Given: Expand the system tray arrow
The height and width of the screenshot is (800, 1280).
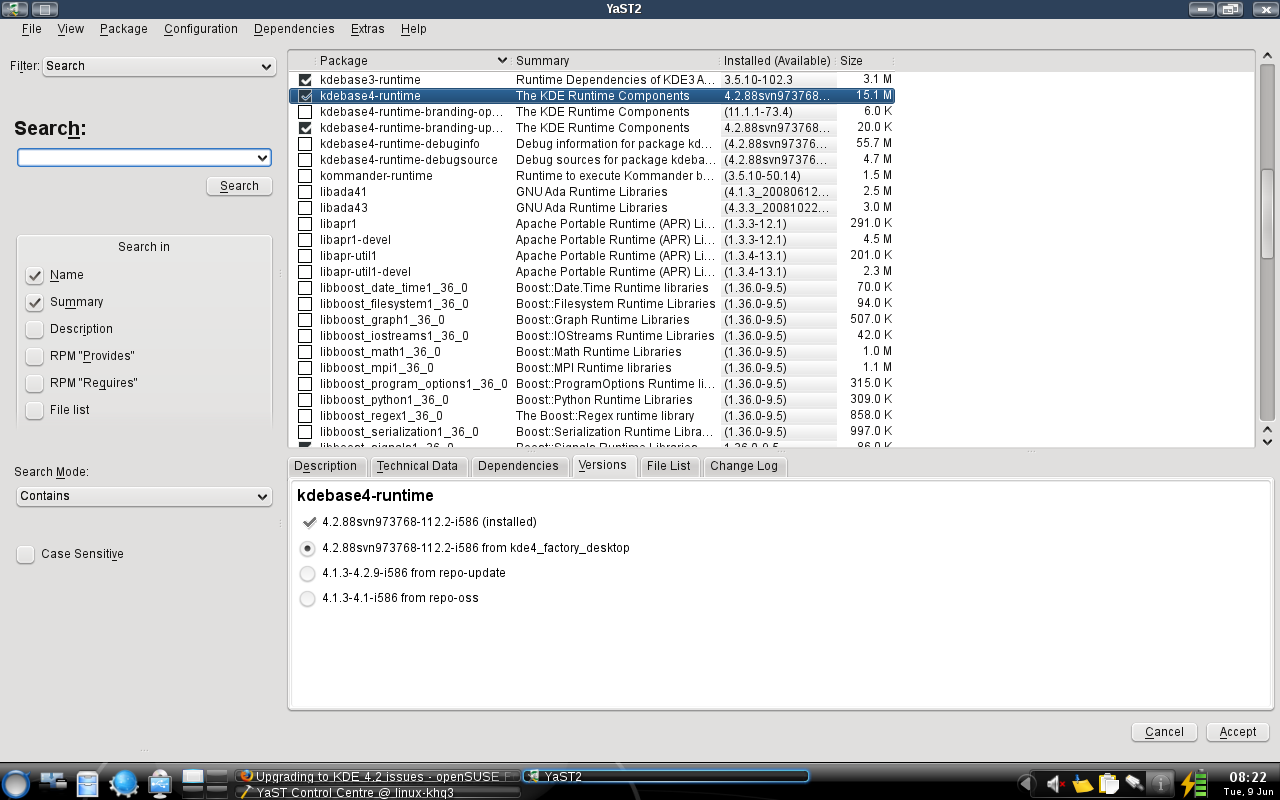Looking at the screenshot, I should coord(1025,784).
